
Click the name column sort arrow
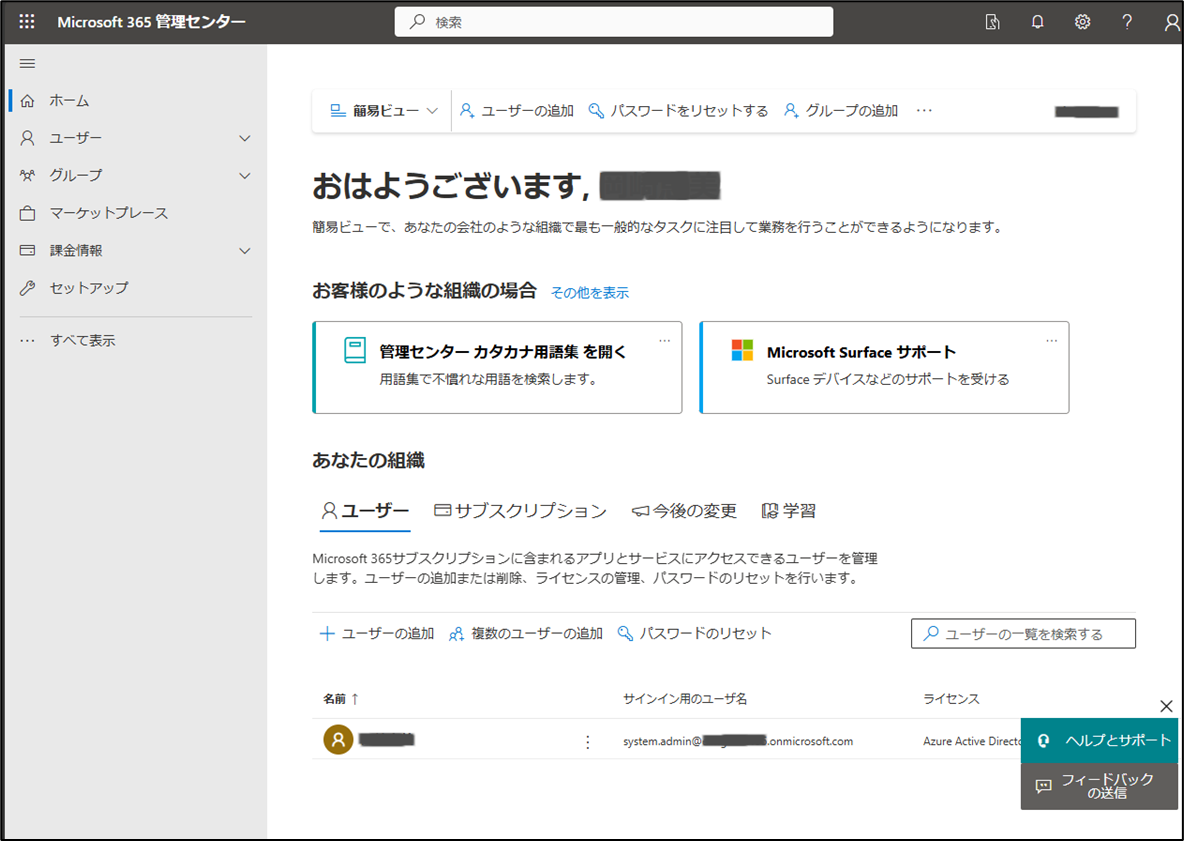tap(355, 699)
